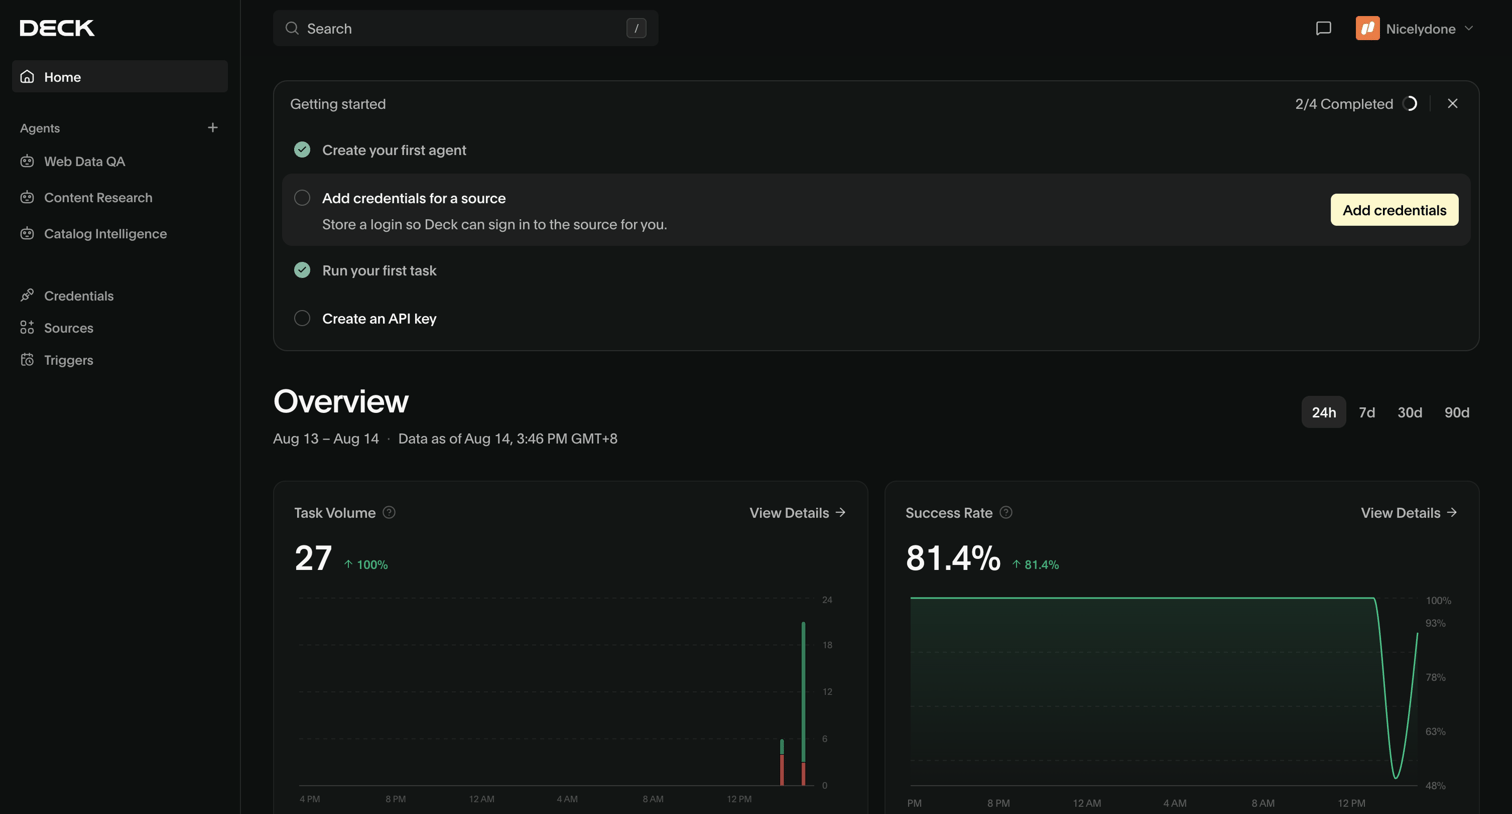Open the Content Research agent
This screenshot has width=1512, height=814.
click(x=120, y=198)
